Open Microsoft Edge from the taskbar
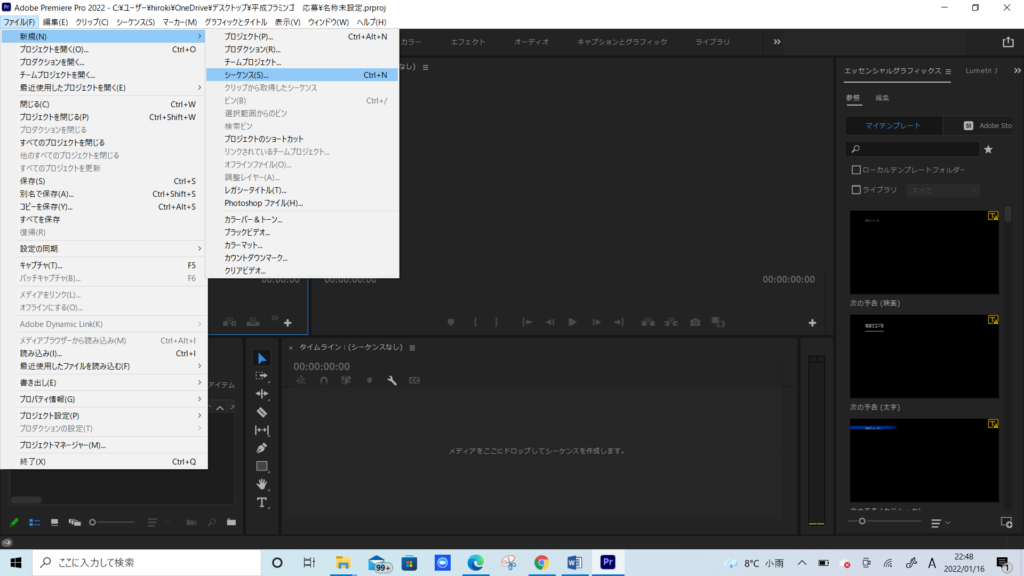The height and width of the screenshot is (576, 1024). coord(475,562)
